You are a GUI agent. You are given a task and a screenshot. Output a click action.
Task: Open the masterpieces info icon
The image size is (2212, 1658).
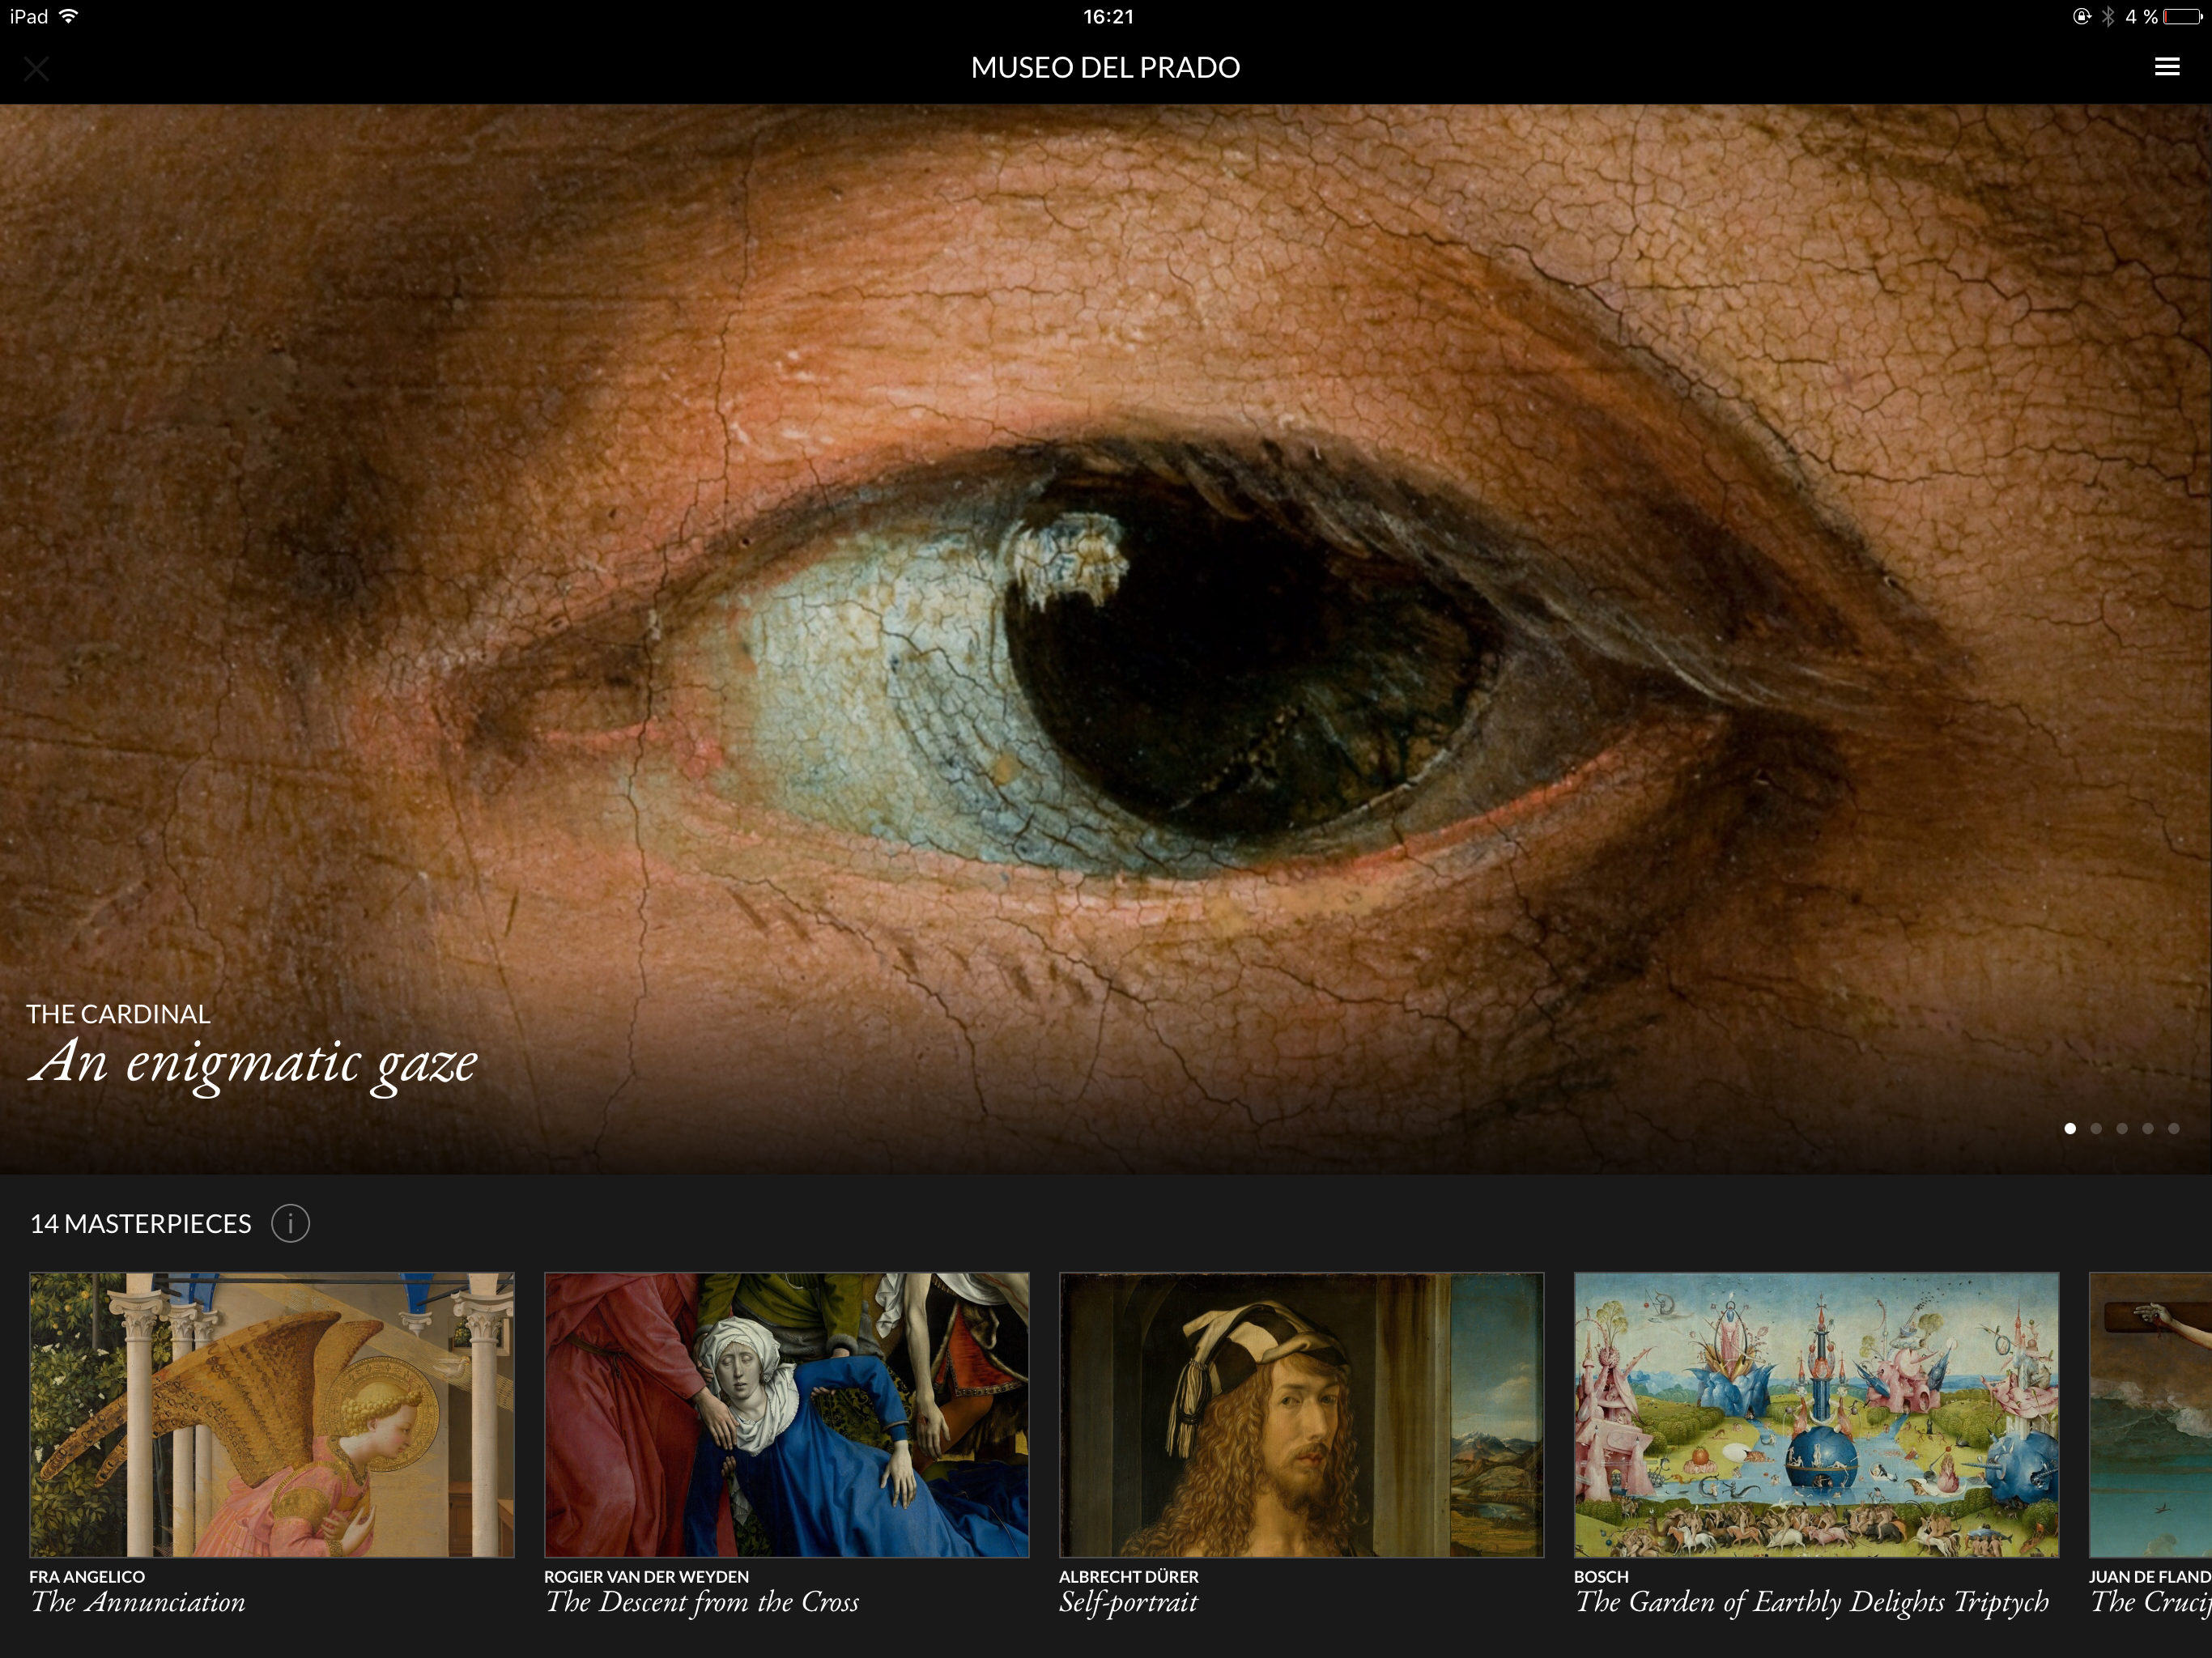coord(290,1223)
